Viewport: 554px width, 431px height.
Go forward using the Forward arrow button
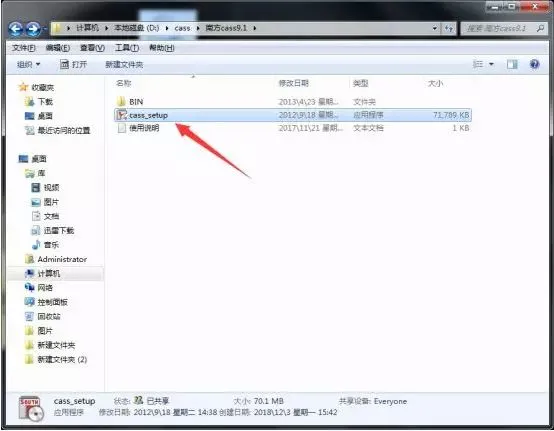[33, 29]
